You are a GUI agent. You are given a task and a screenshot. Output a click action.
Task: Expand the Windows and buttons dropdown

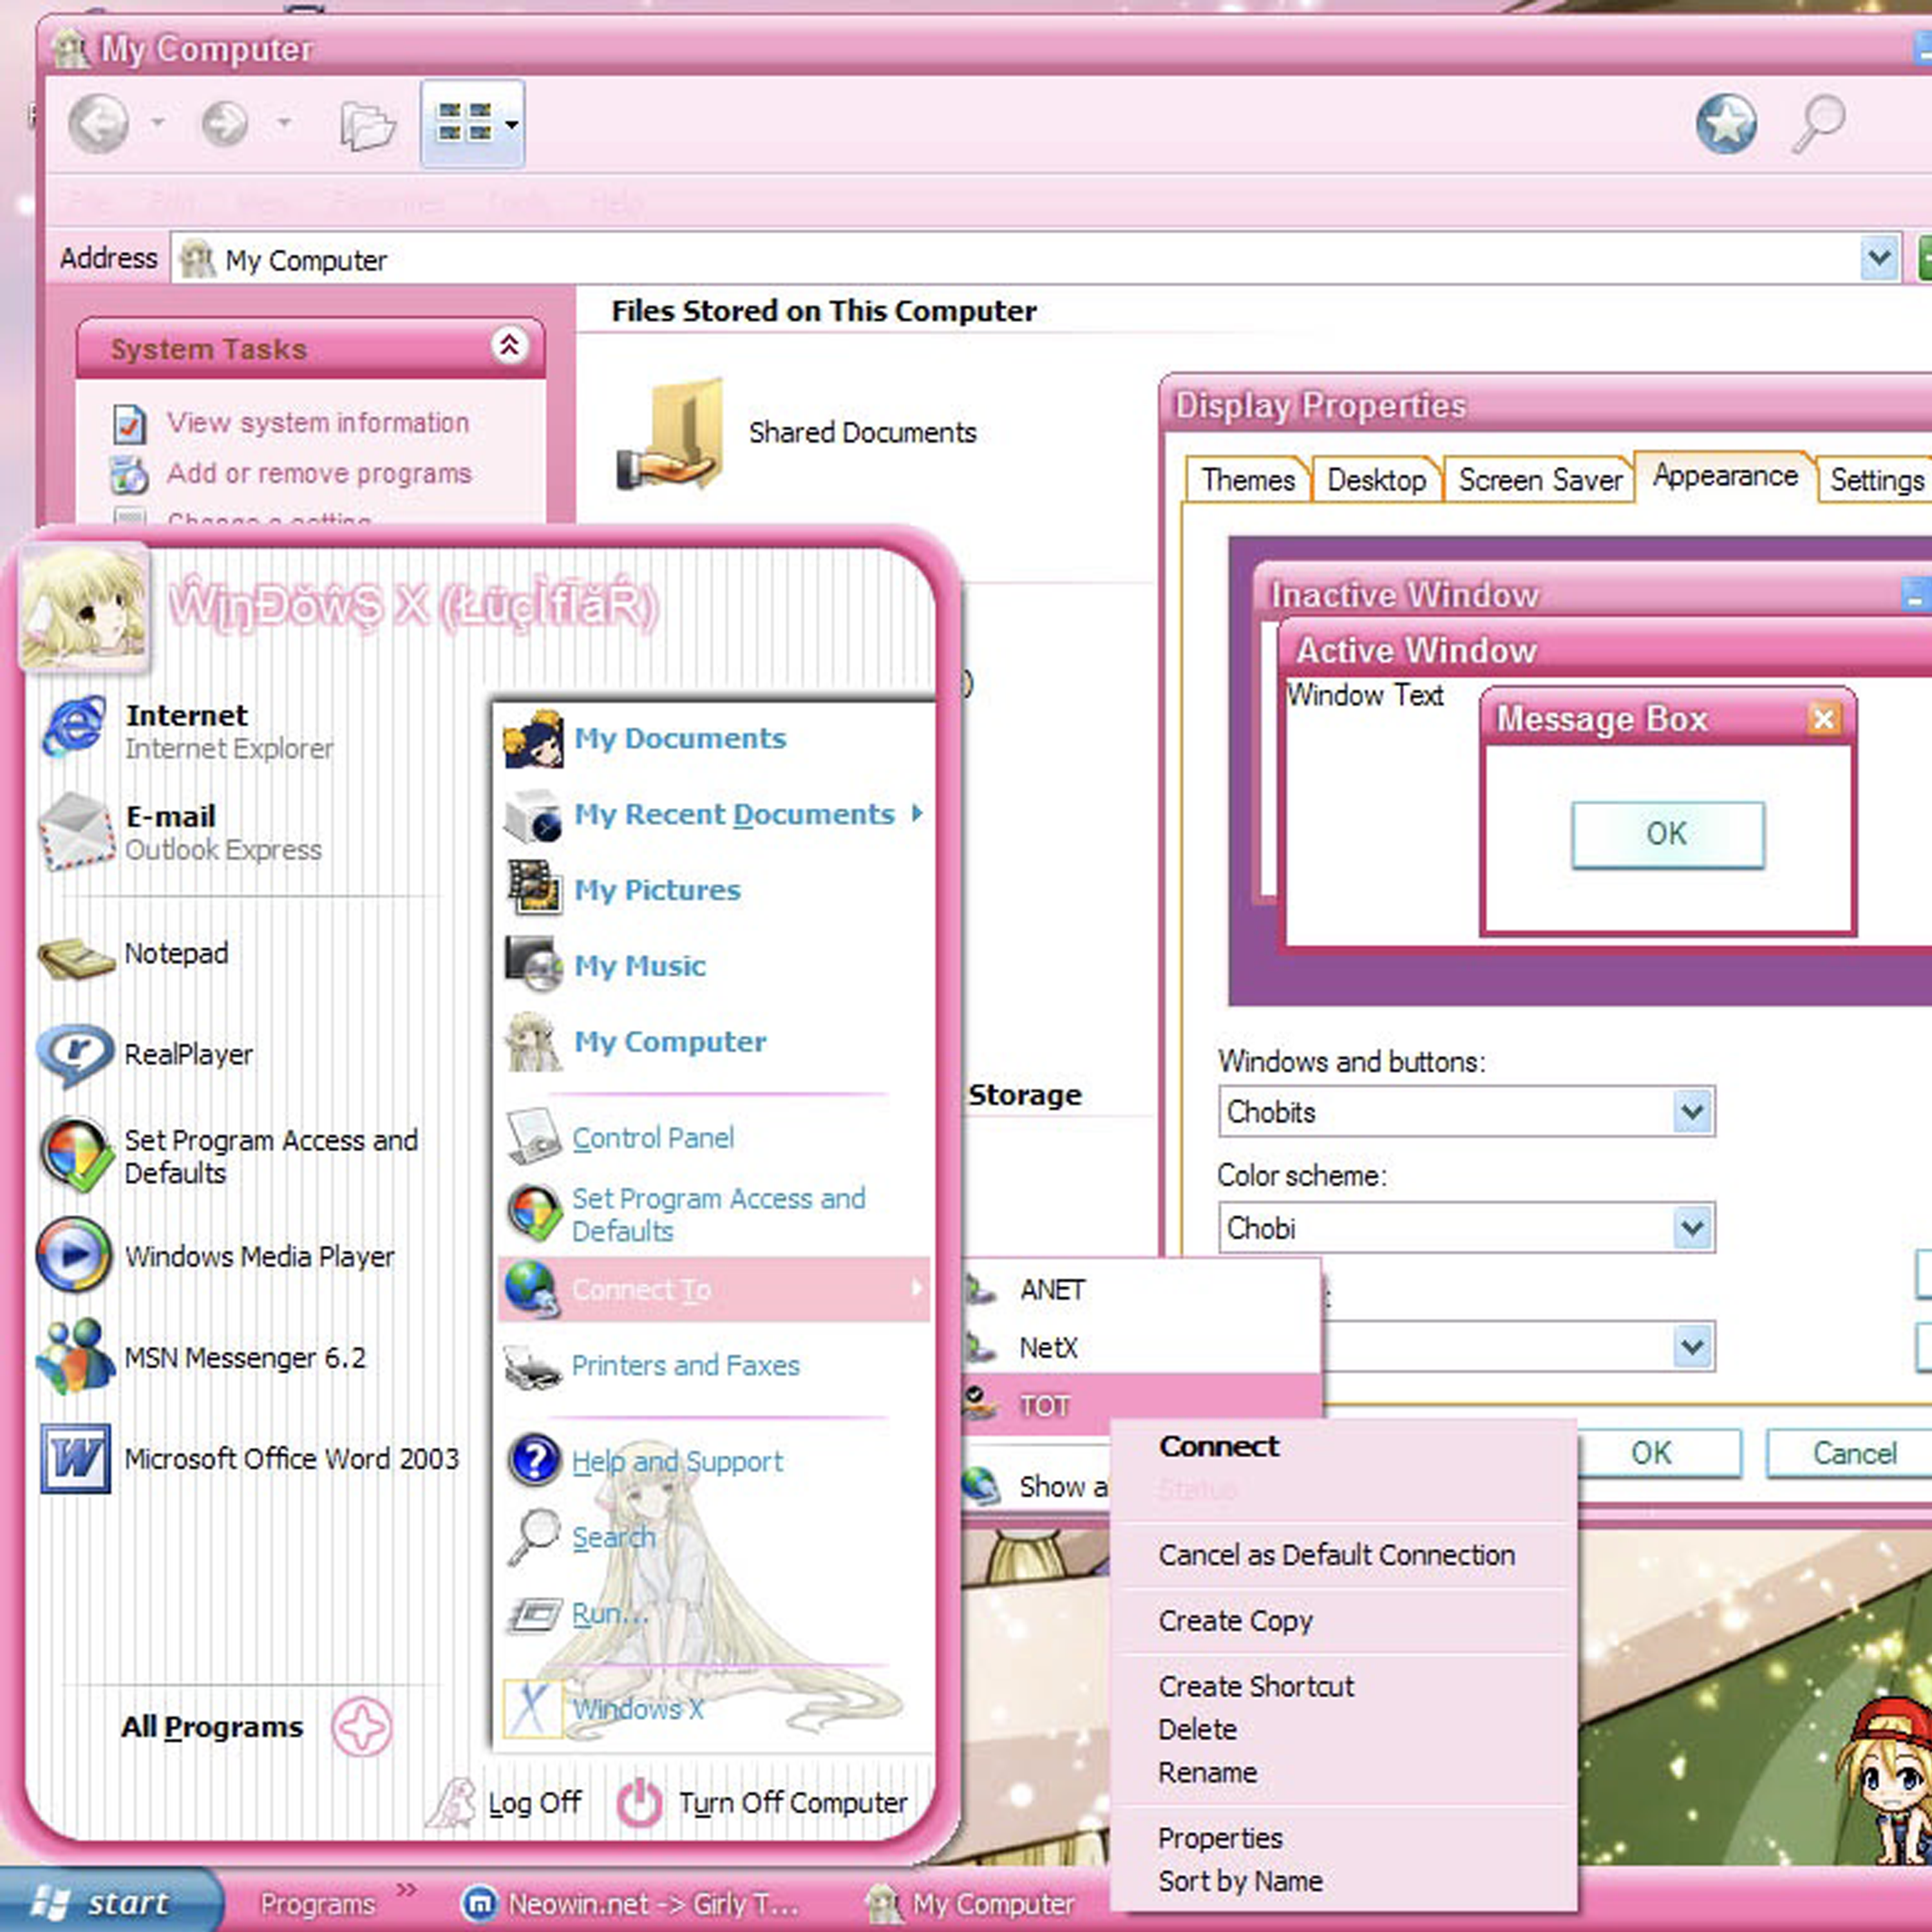tap(1692, 1112)
